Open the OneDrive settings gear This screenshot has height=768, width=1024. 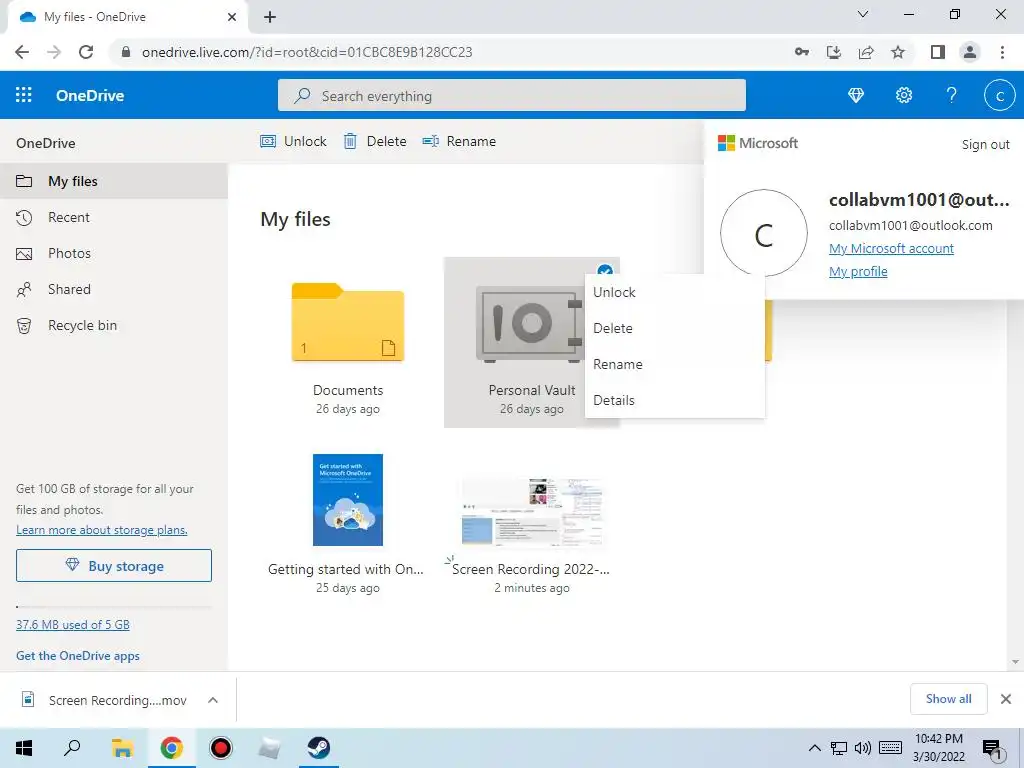[904, 95]
